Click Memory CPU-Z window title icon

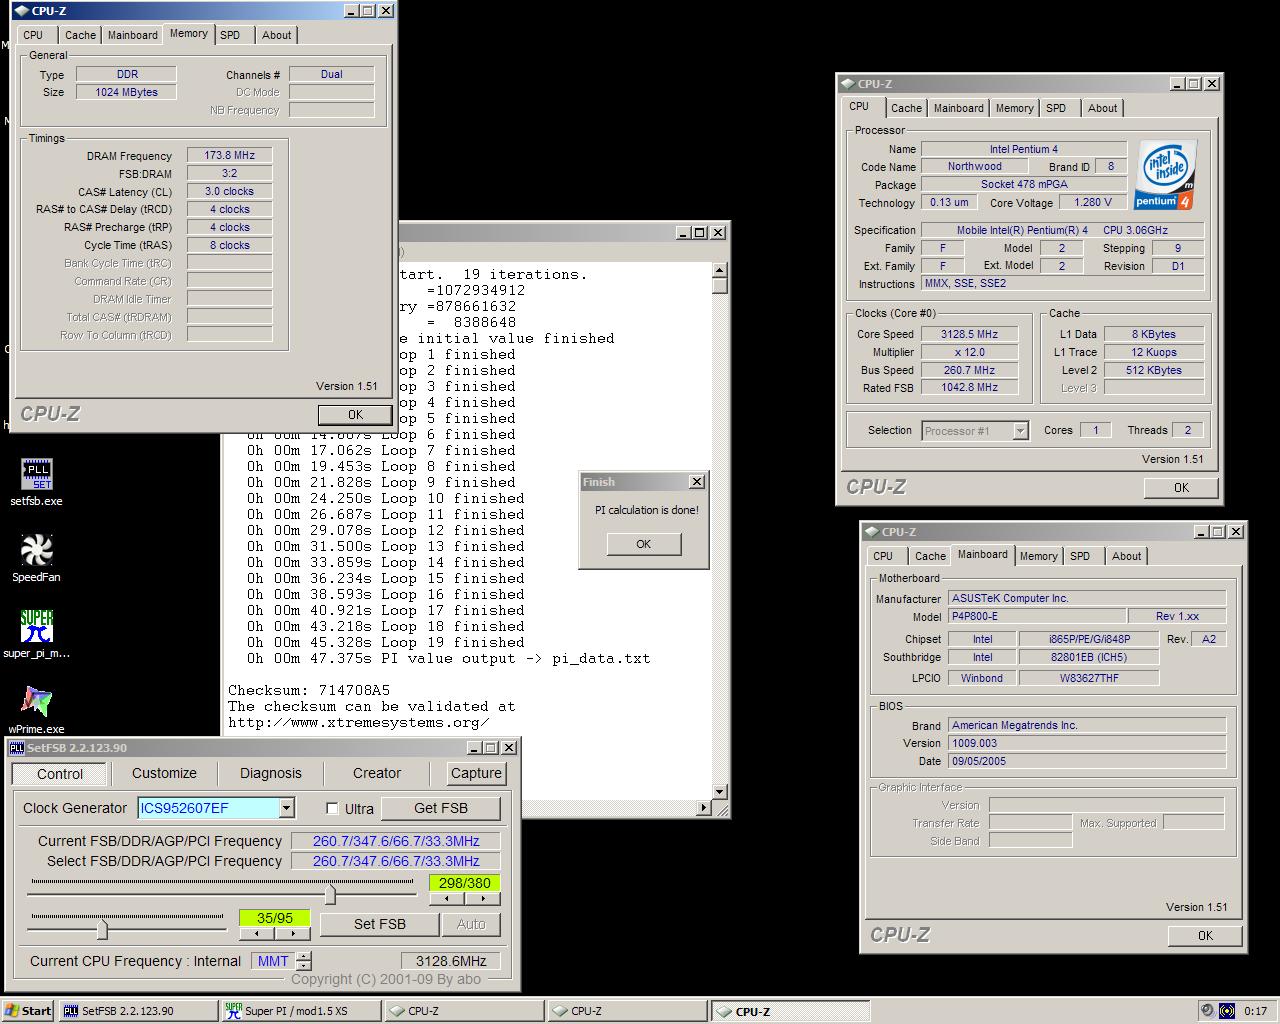(x=21, y=11)
